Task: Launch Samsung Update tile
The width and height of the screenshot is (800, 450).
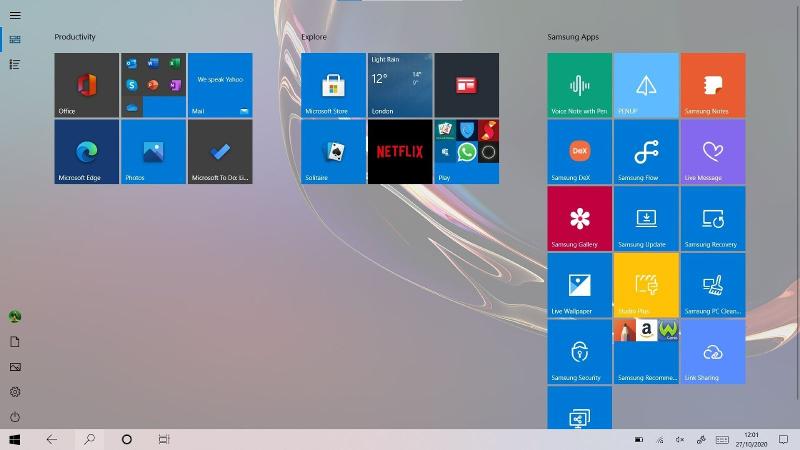Action: [646, 218]
